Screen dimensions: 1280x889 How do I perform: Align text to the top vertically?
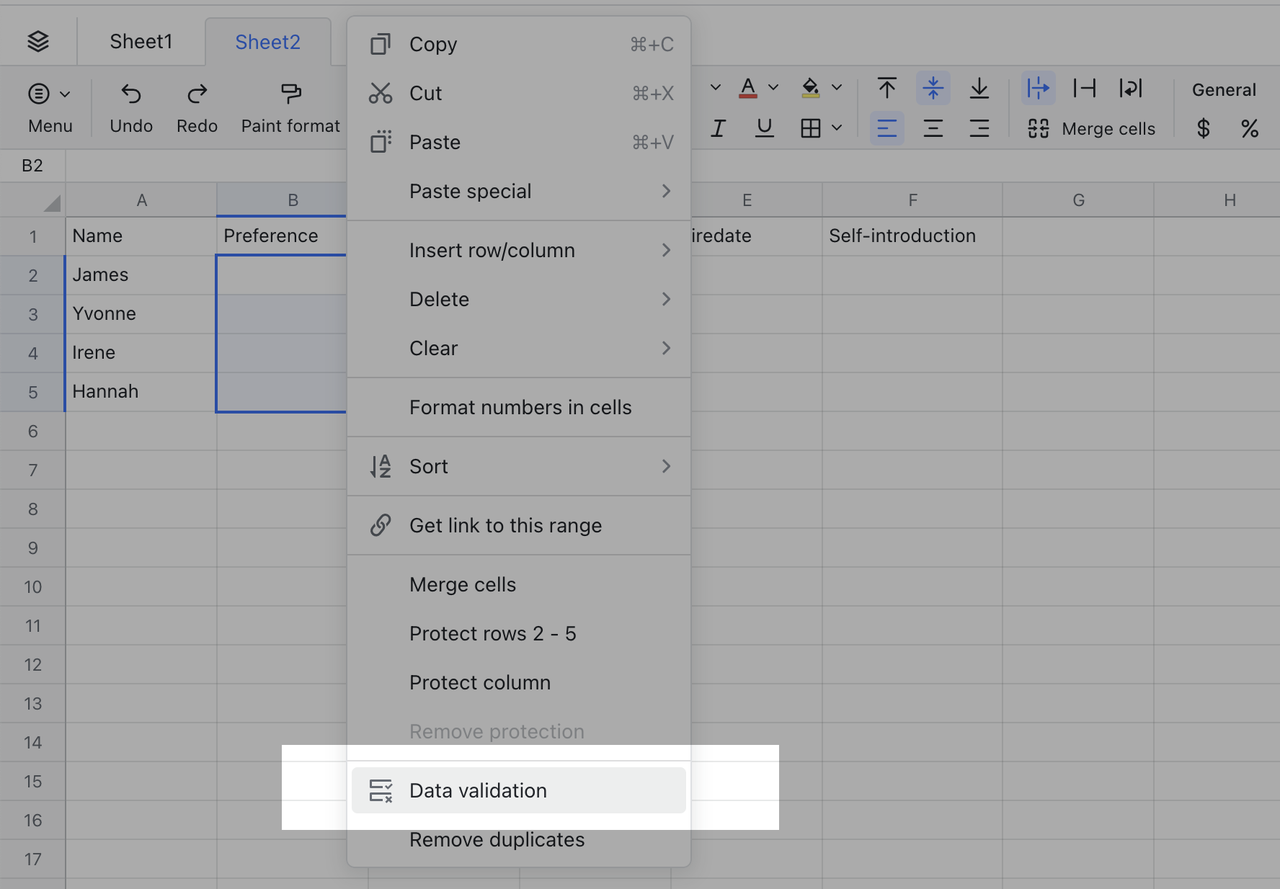tap(886, 88)
